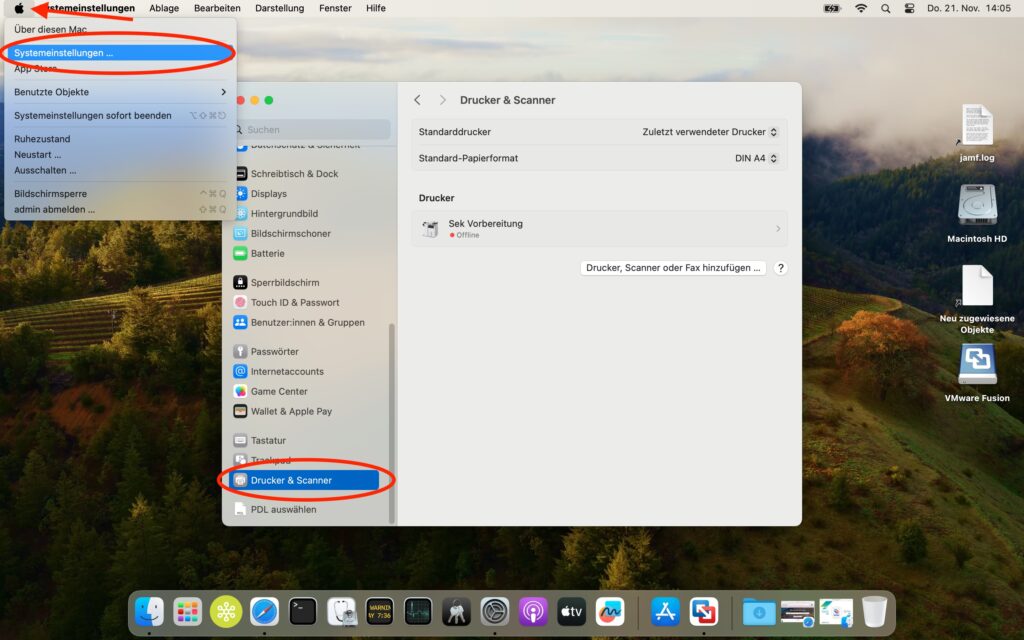Image resolution: width=1024 pixels, height=640 pixels.
Task: Open Sek Vorbereitung printer details
Action: pos(599,229)
